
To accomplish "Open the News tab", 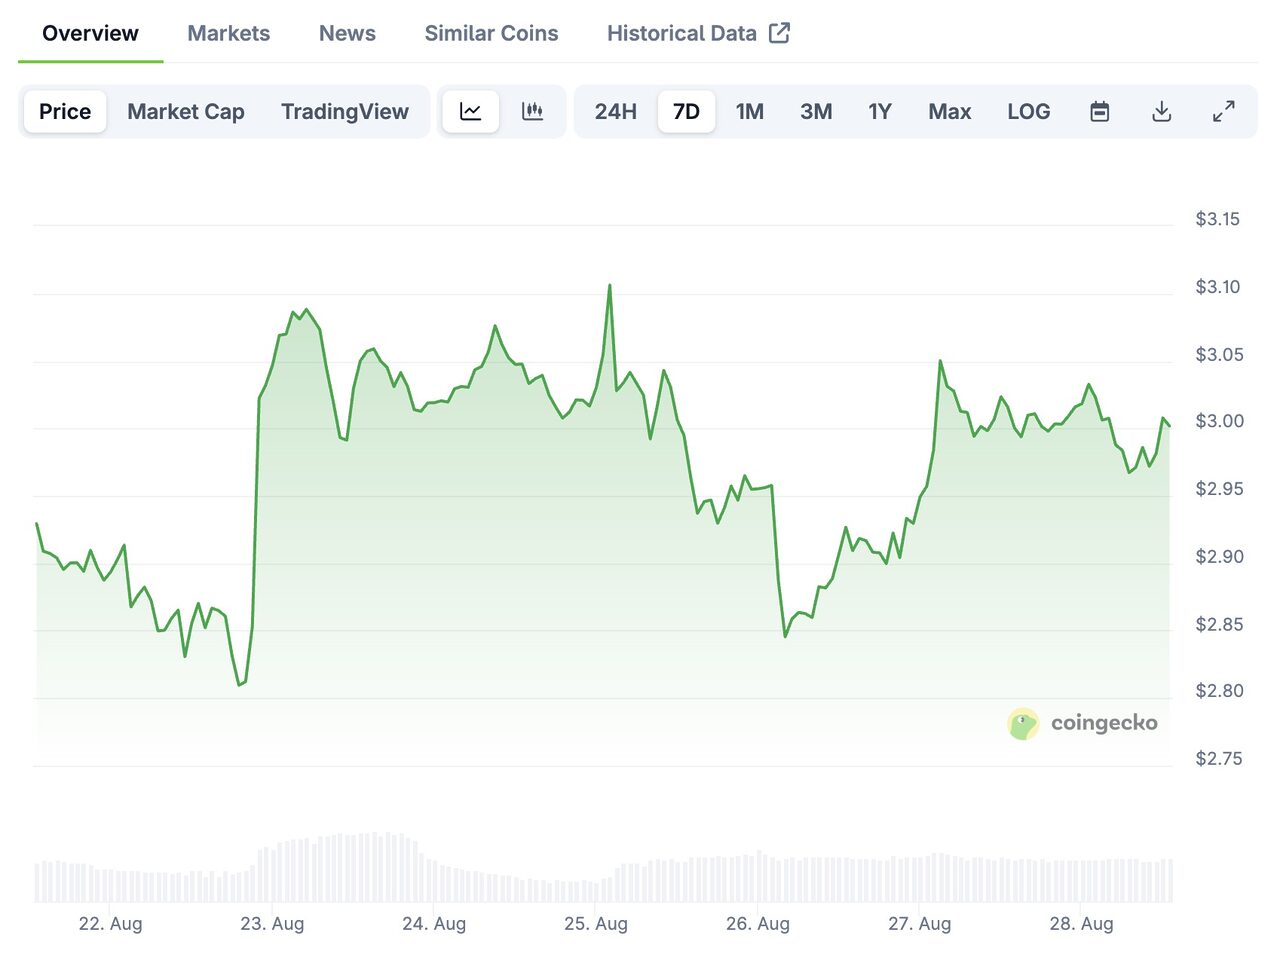I will point(347,32).
